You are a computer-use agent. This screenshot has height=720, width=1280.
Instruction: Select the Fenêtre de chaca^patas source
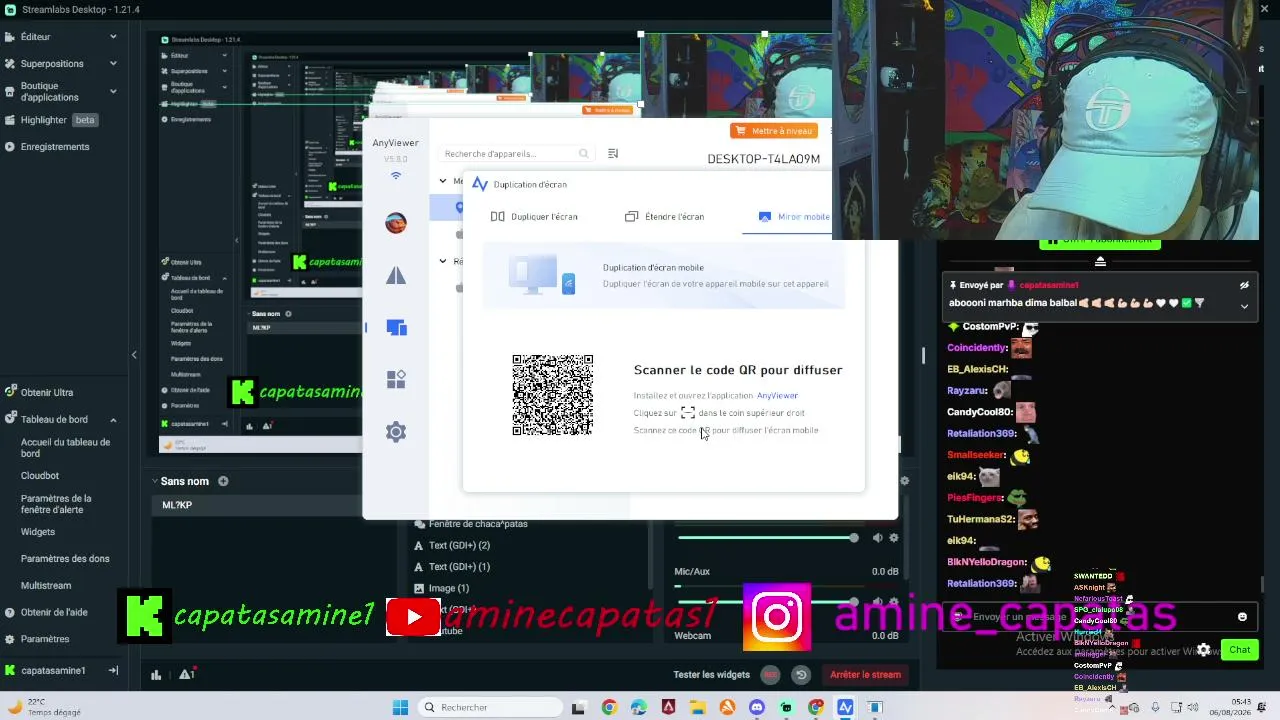[x=478, y=525]
